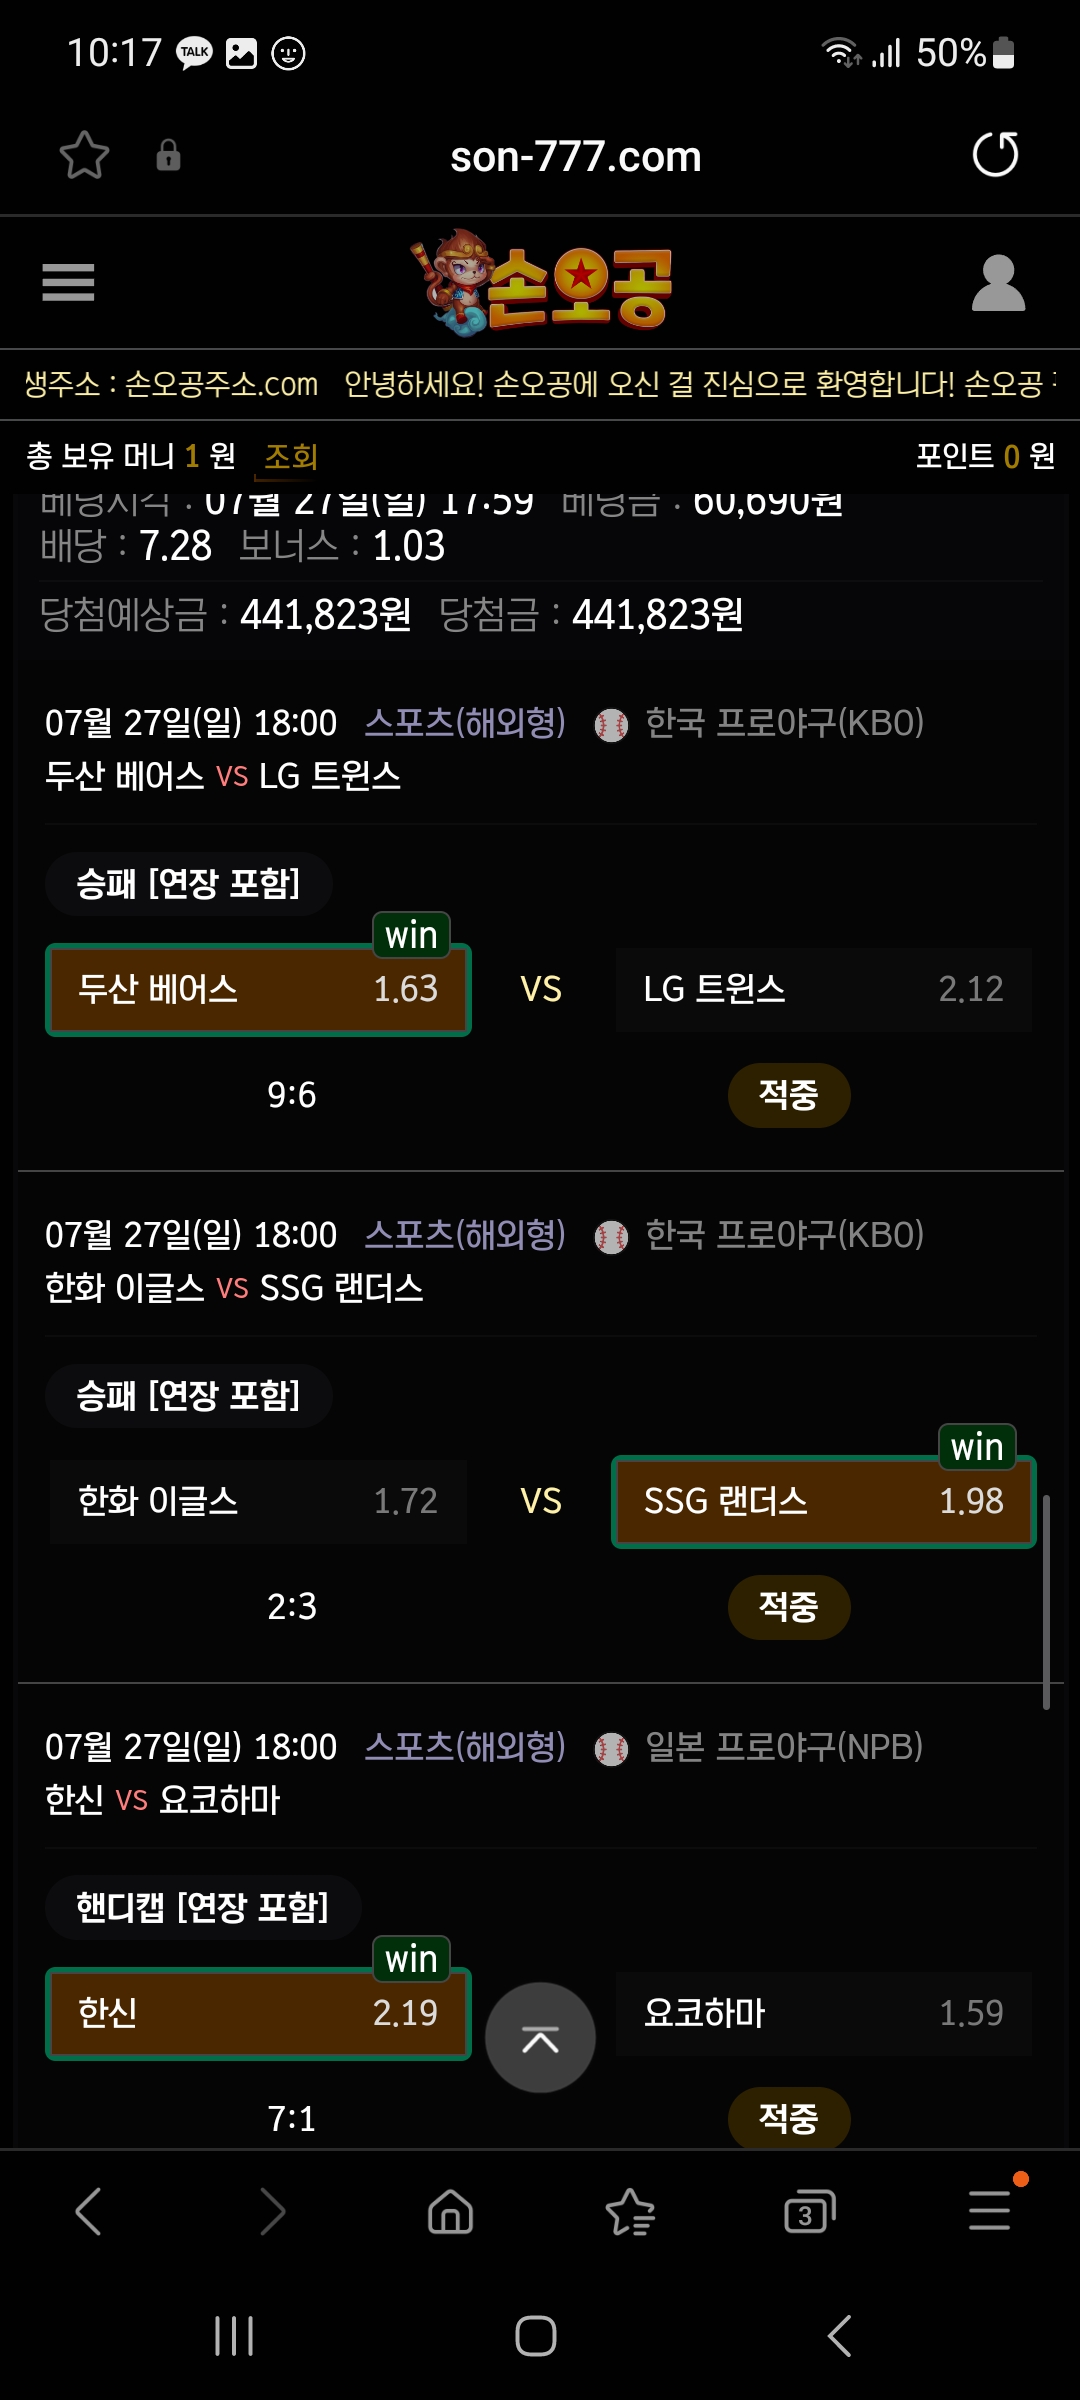Reload the page with refresh icon

pyautogui.click(x=995, y=155)
